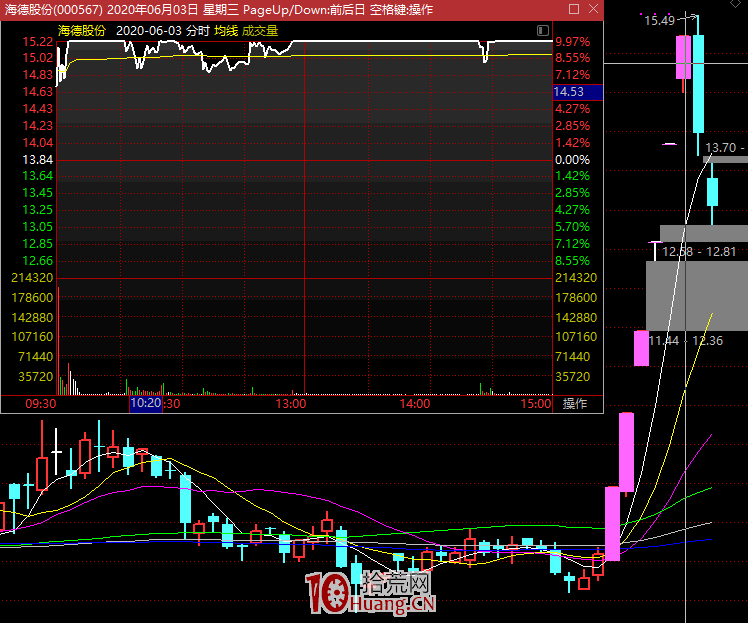Toggle the 均线 average line legend

[225, 31]
